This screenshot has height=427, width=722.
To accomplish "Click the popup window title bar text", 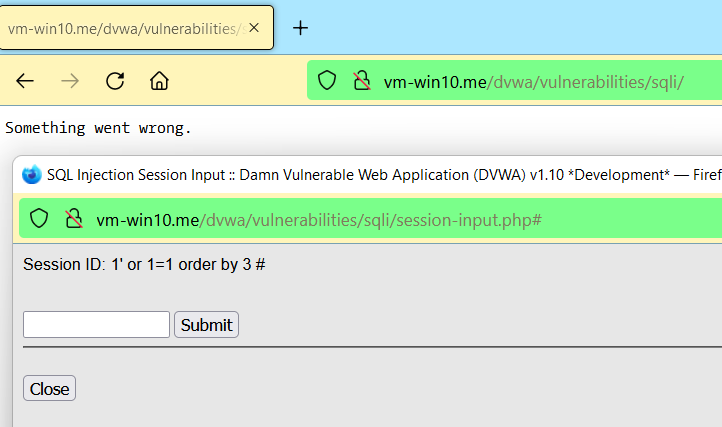I will [384, 175].
